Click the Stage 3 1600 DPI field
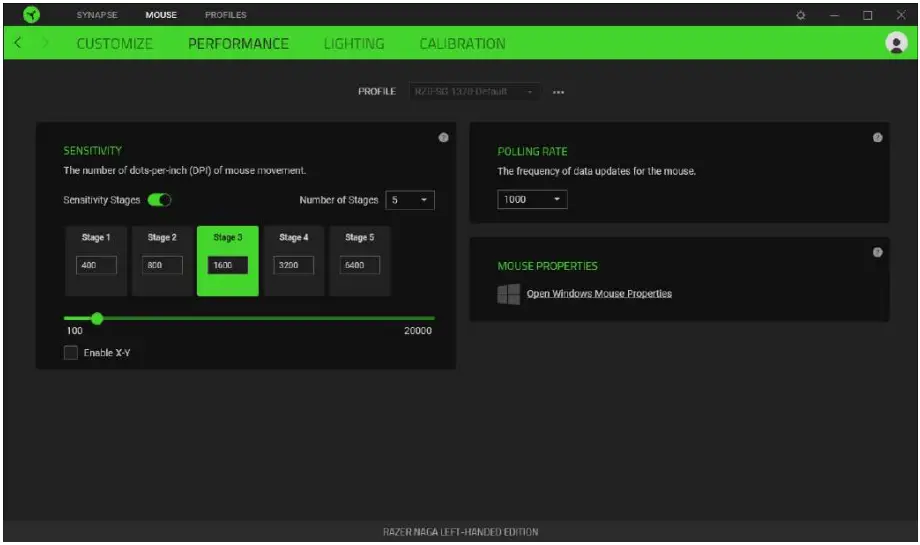This screenshot has height=545, width=920. coord(228,265)
